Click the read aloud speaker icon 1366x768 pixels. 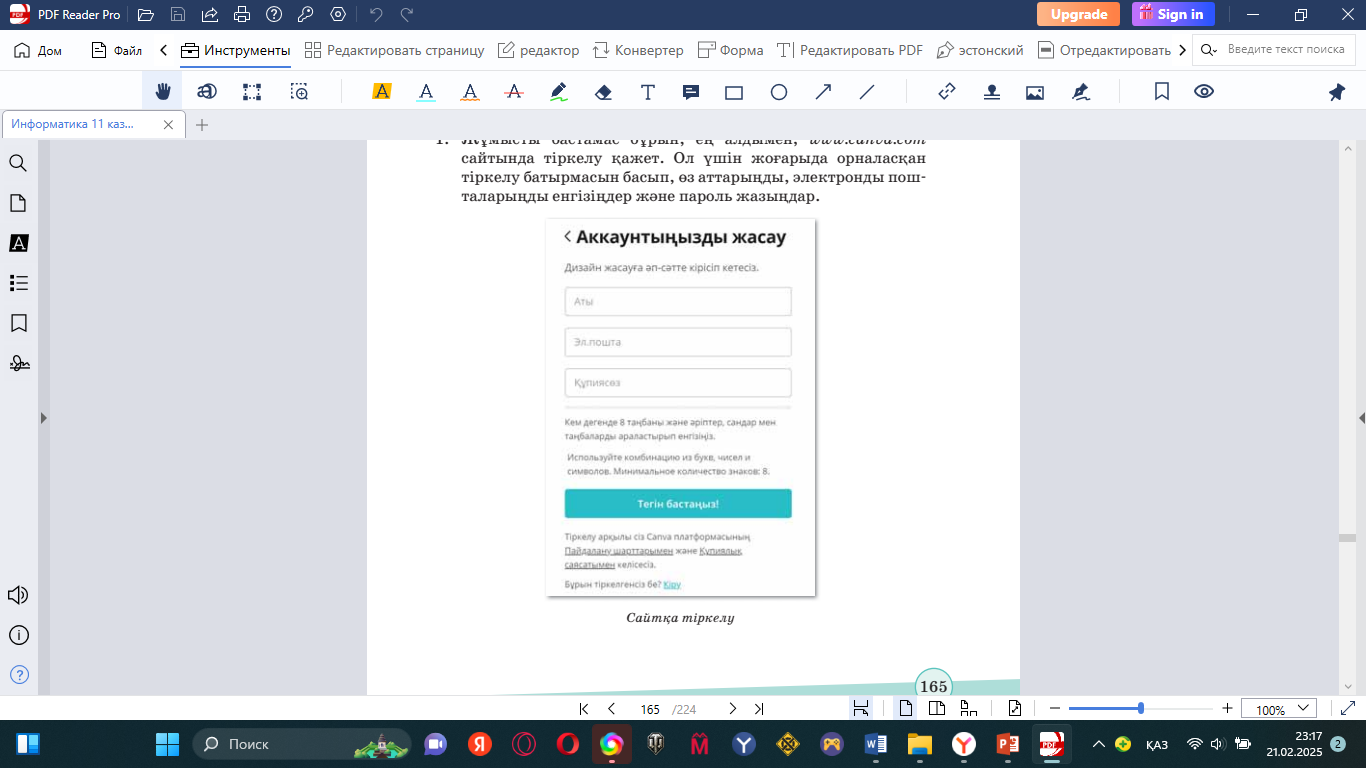tap(18, 595)
